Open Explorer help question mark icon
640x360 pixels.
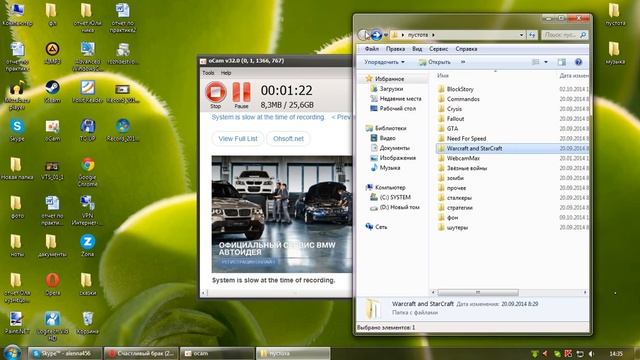coord(578,62)
